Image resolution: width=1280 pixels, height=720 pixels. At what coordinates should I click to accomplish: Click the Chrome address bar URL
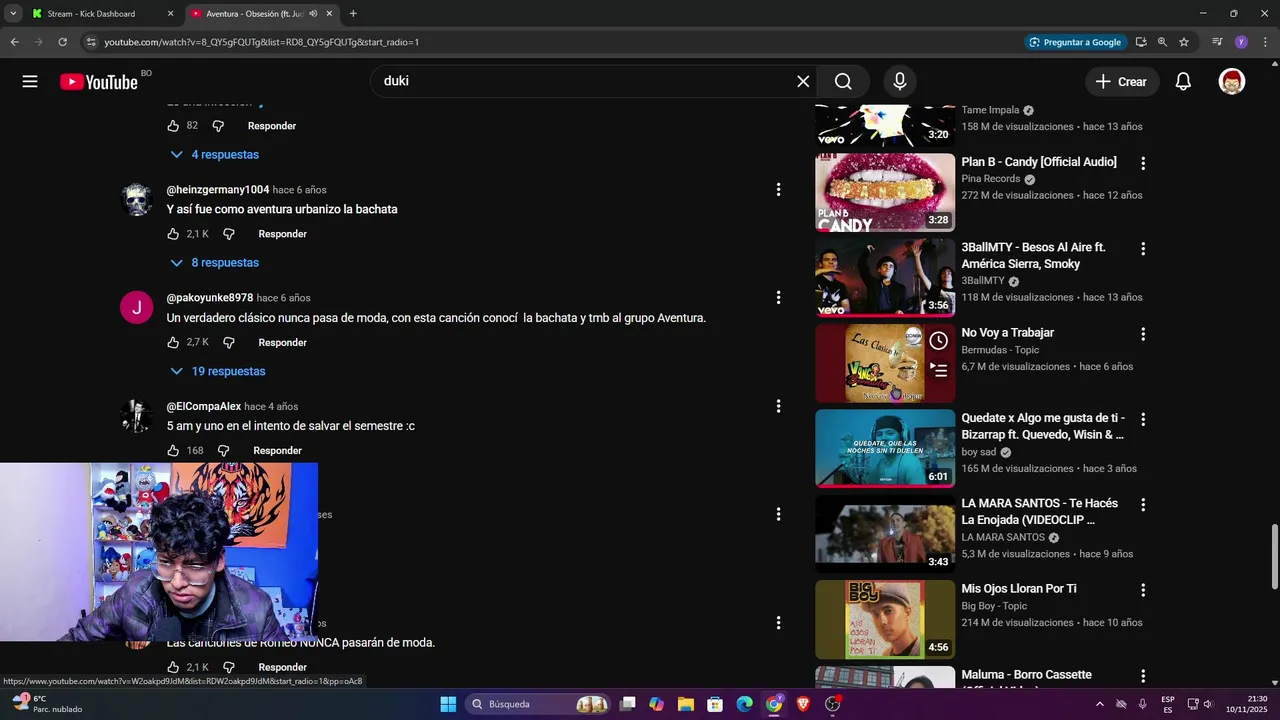(262, 42)
